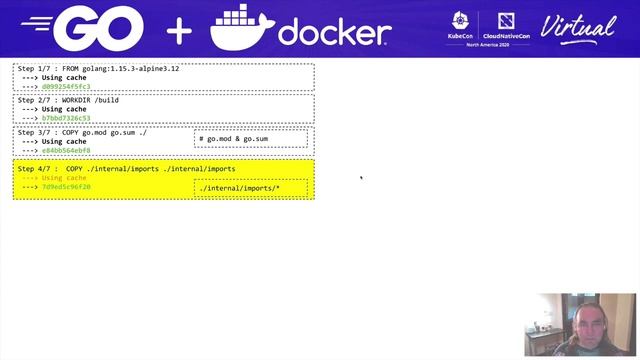Select the hash 7d9ed5c96f20

click(x=66, y=187)
